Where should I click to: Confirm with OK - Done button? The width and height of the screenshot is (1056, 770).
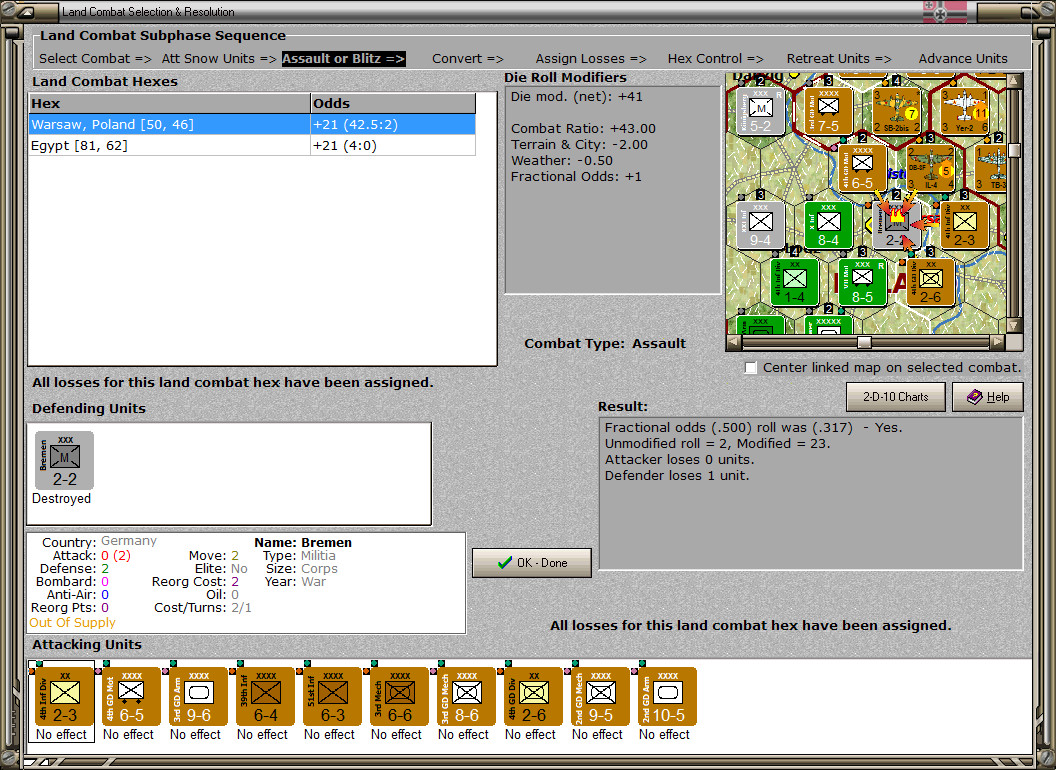[x=531, y=563]
